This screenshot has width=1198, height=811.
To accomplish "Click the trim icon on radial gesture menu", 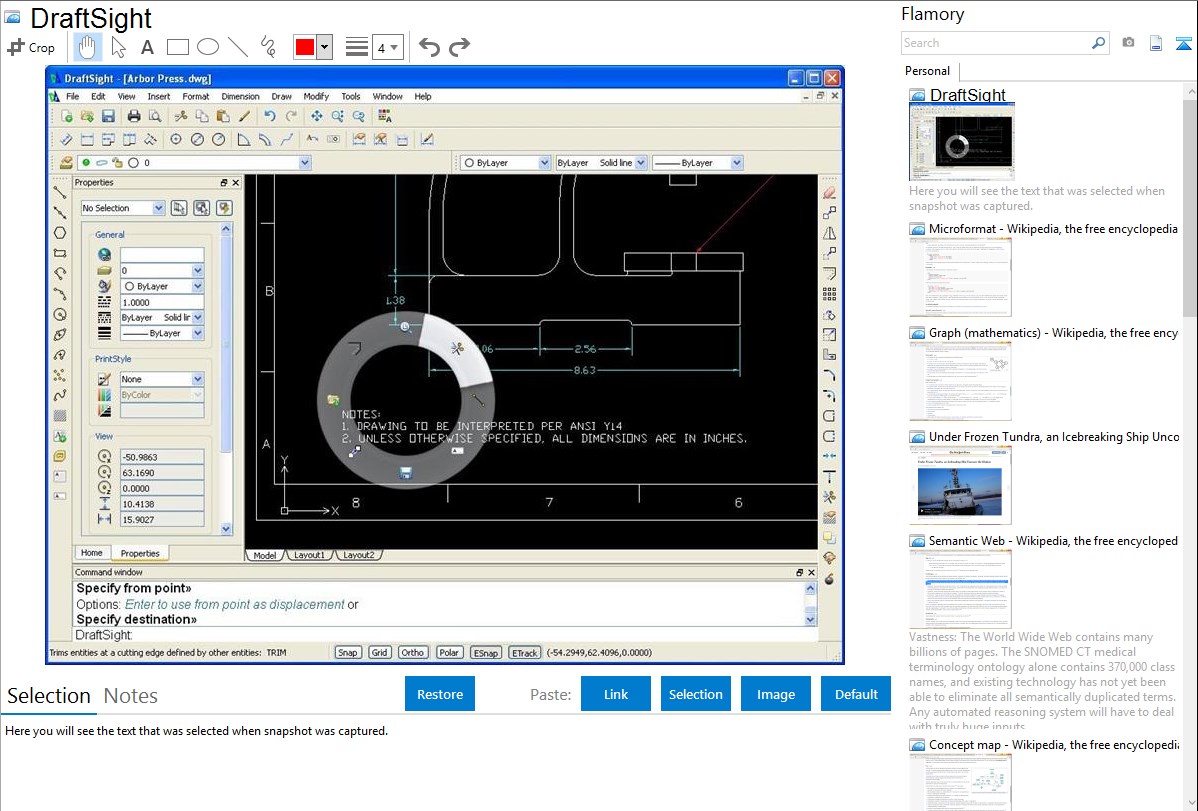I will [457, 349].
